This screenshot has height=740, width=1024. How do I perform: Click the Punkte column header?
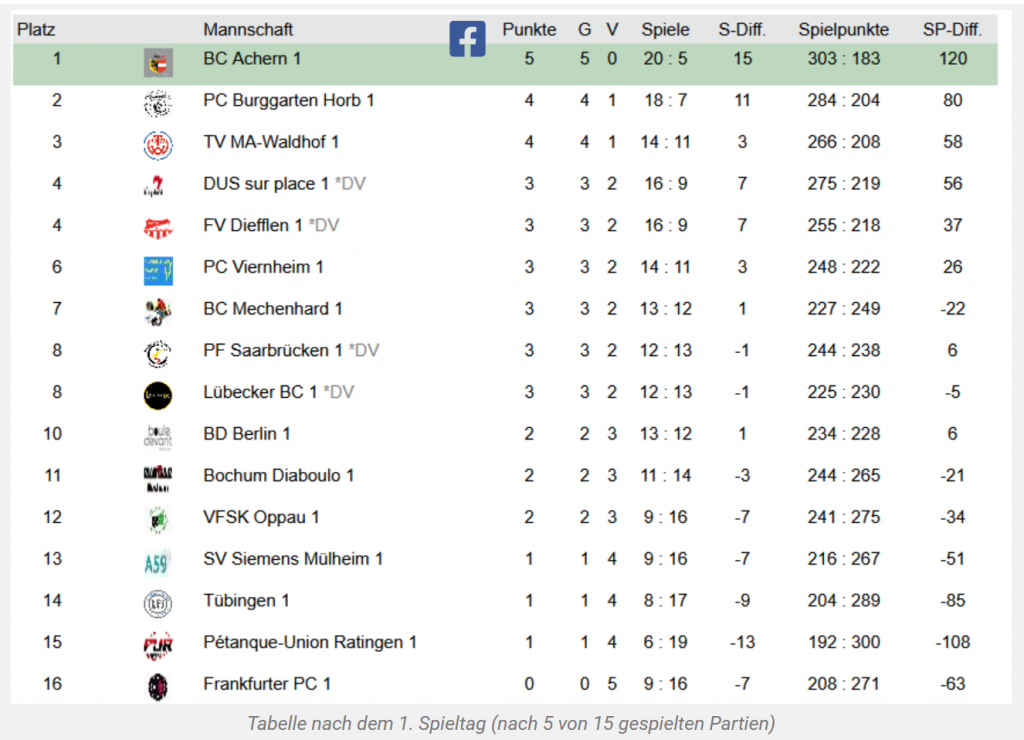point(529,30)
